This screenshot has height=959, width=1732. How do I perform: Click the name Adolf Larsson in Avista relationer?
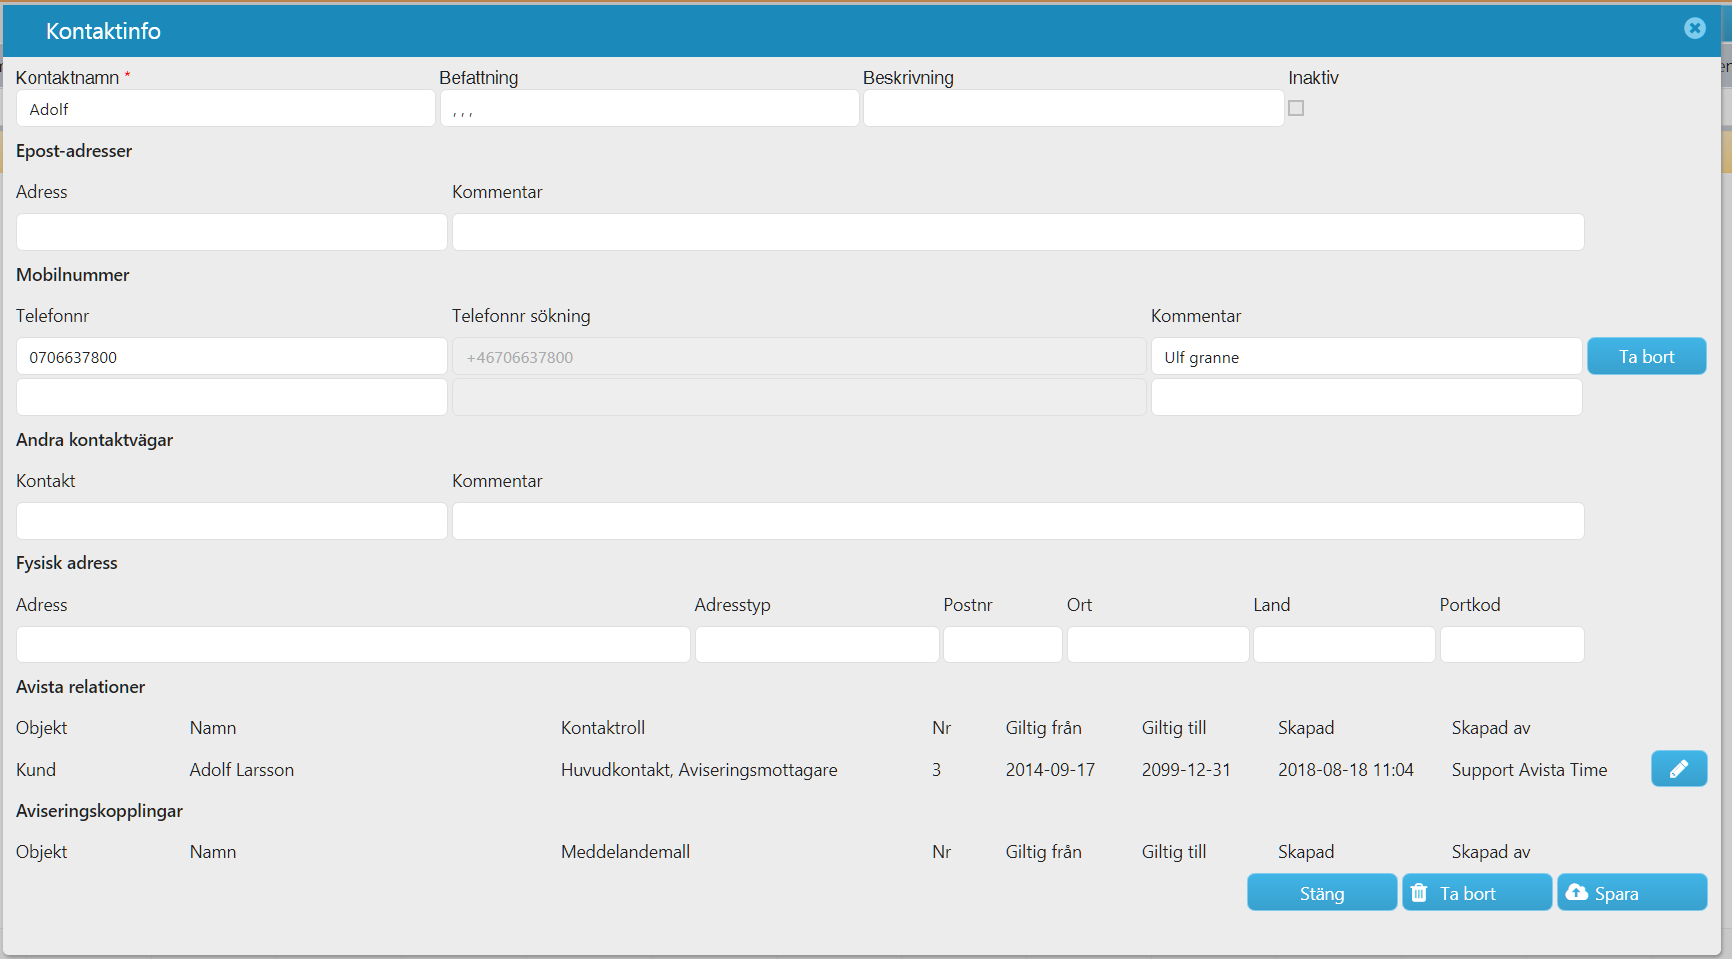242,770
